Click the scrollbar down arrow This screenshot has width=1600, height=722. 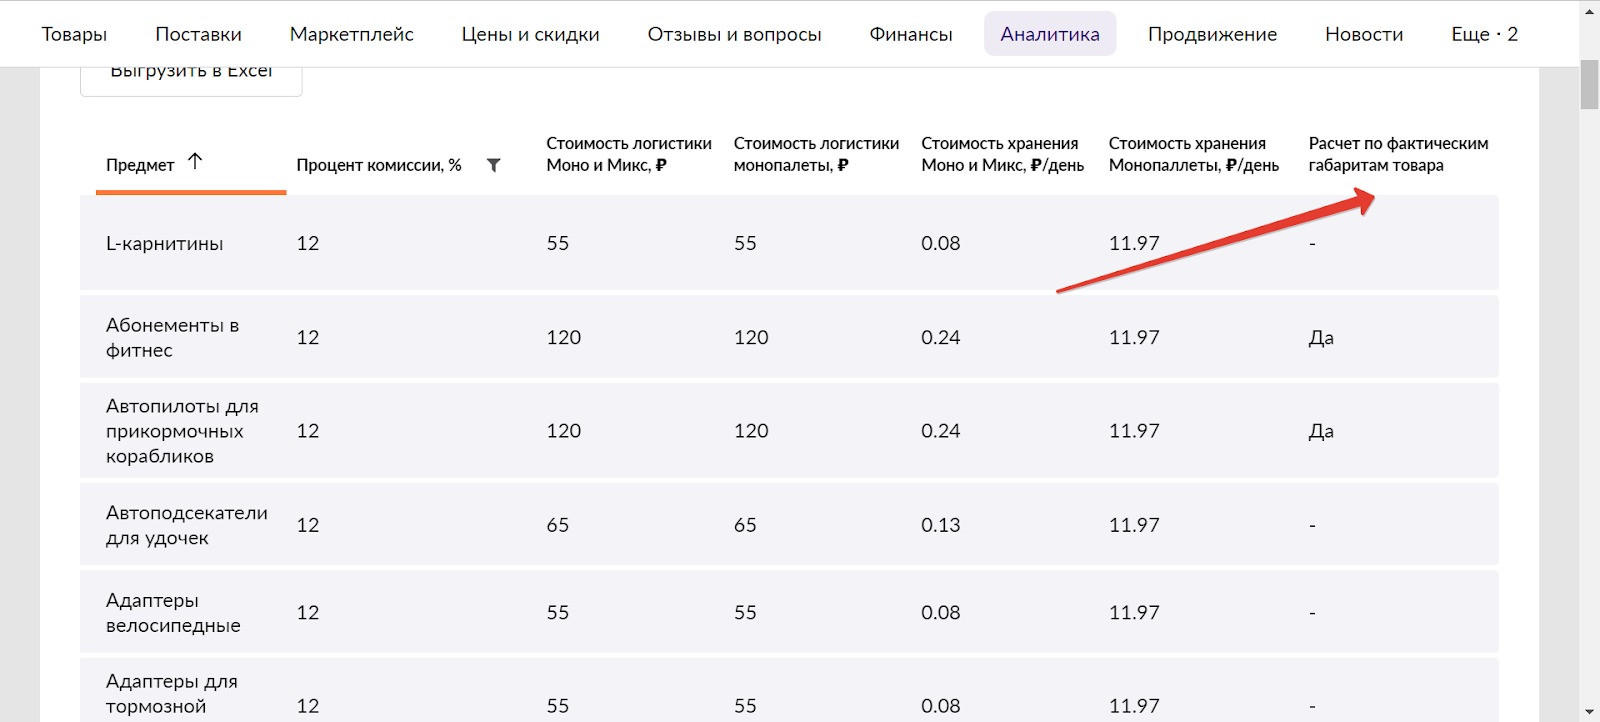(1589, 712)
